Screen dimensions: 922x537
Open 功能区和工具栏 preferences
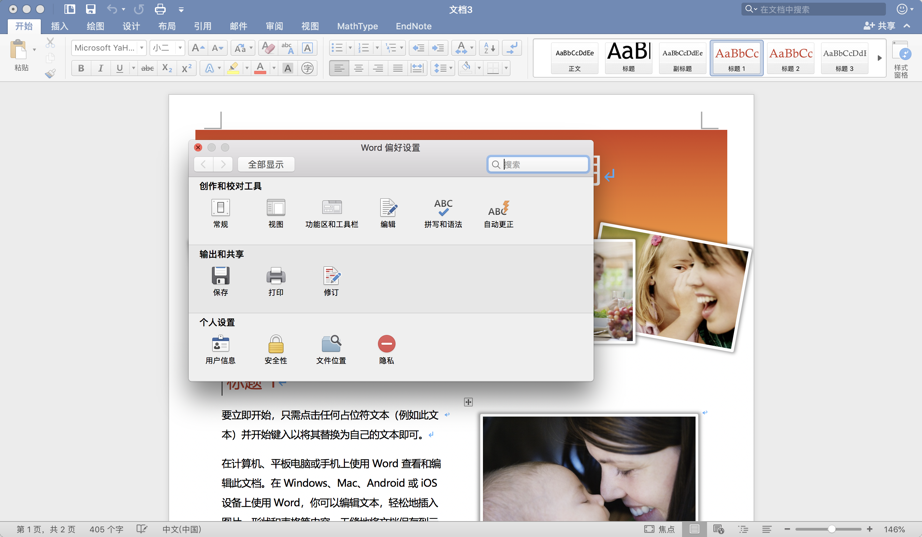[332, 213]
